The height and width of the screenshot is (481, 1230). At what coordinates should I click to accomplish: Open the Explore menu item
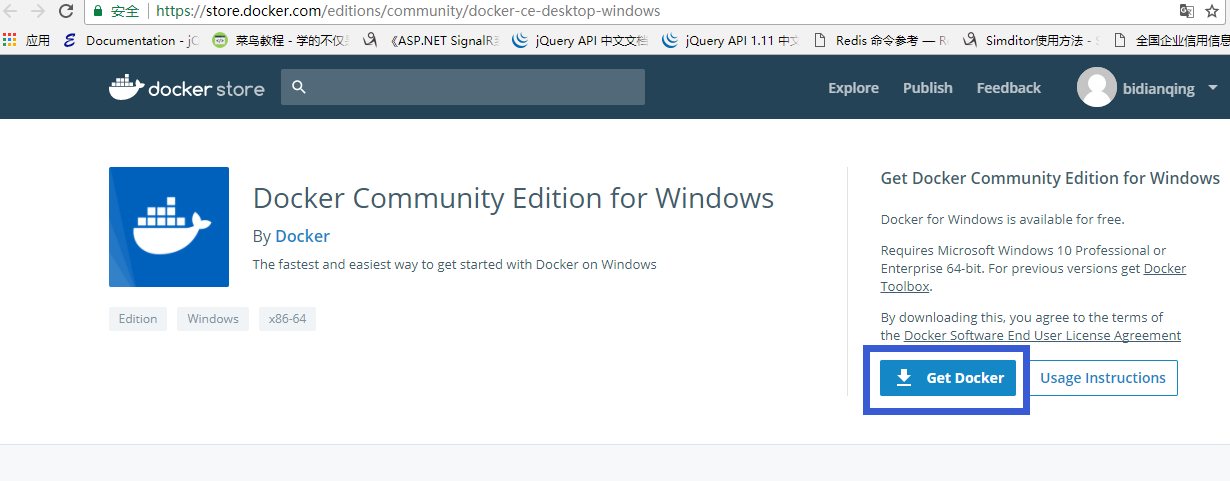(x=853, y=88)
